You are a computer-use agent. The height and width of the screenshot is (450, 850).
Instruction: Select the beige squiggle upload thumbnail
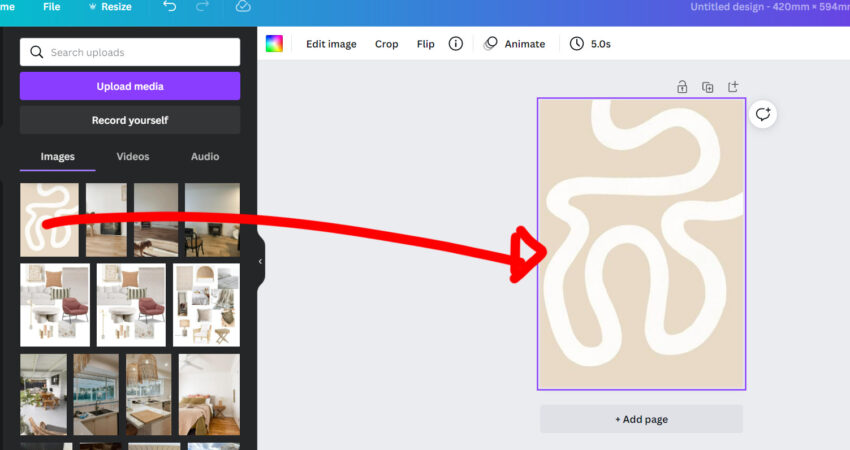pos(49,218)
